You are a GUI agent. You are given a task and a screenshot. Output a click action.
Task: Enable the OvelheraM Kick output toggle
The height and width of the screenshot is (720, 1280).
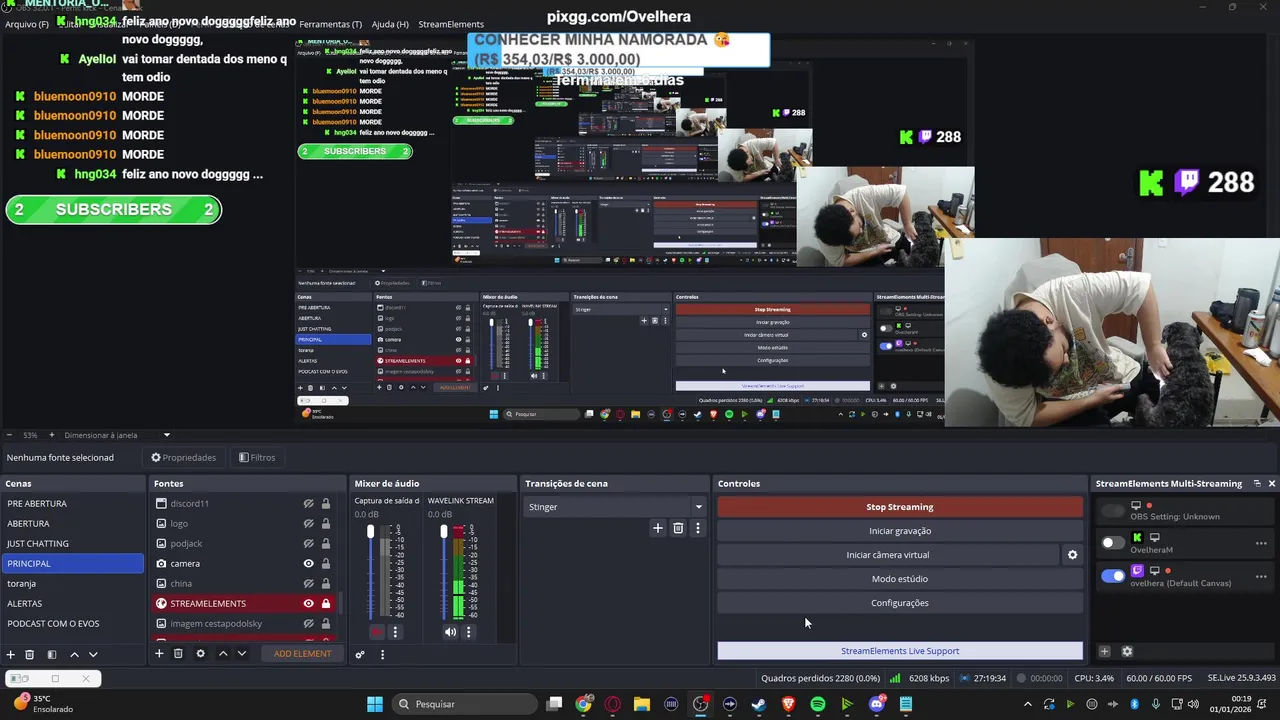1112,543
